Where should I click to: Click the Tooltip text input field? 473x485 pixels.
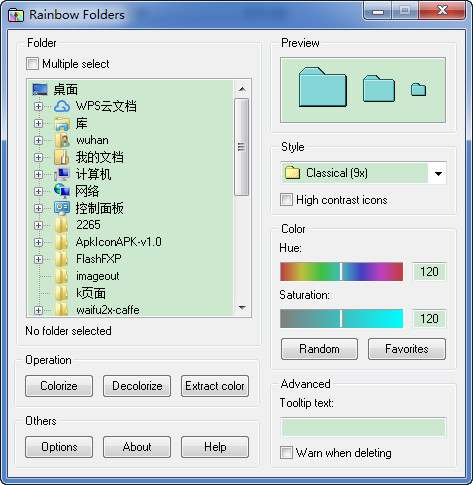click(363, 428)
